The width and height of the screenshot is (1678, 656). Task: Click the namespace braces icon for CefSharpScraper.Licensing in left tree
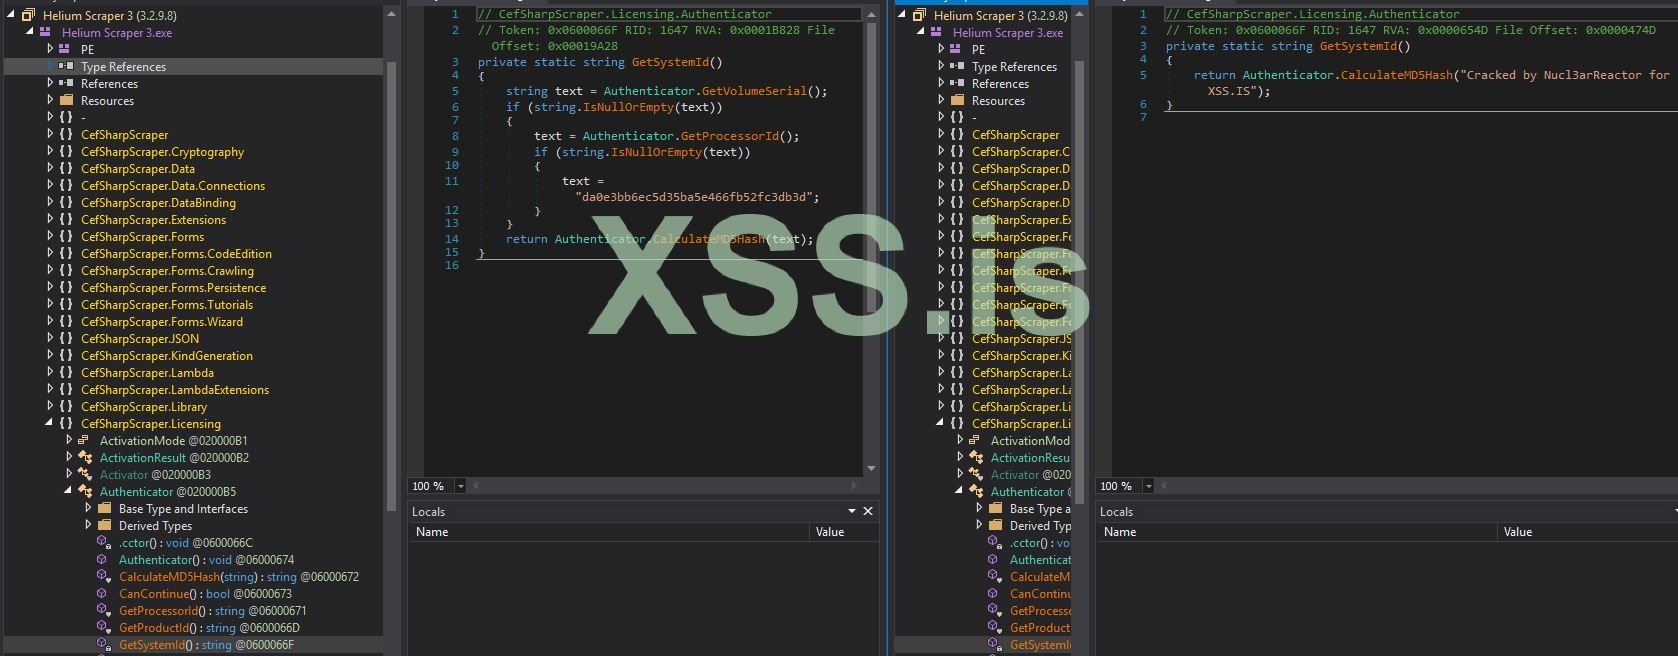[66, 423]
